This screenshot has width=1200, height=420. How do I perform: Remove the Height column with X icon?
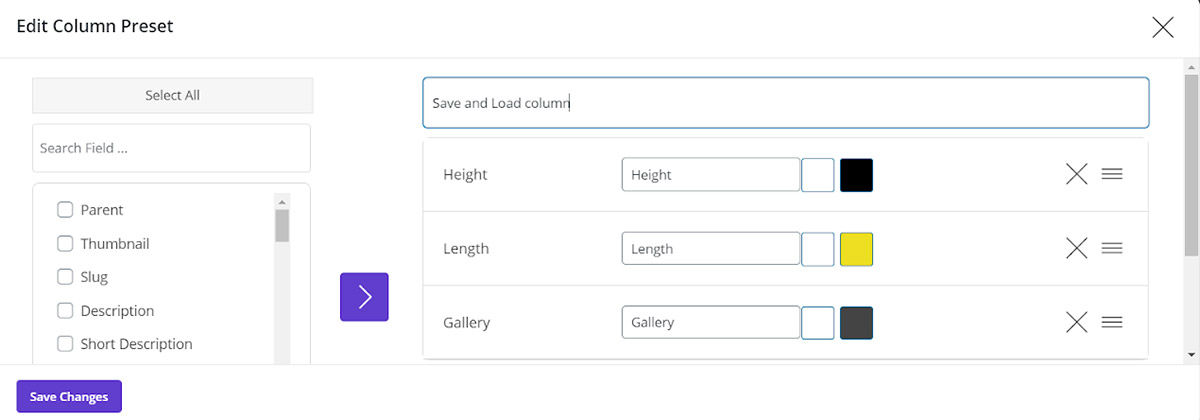tap(1076, 175)
